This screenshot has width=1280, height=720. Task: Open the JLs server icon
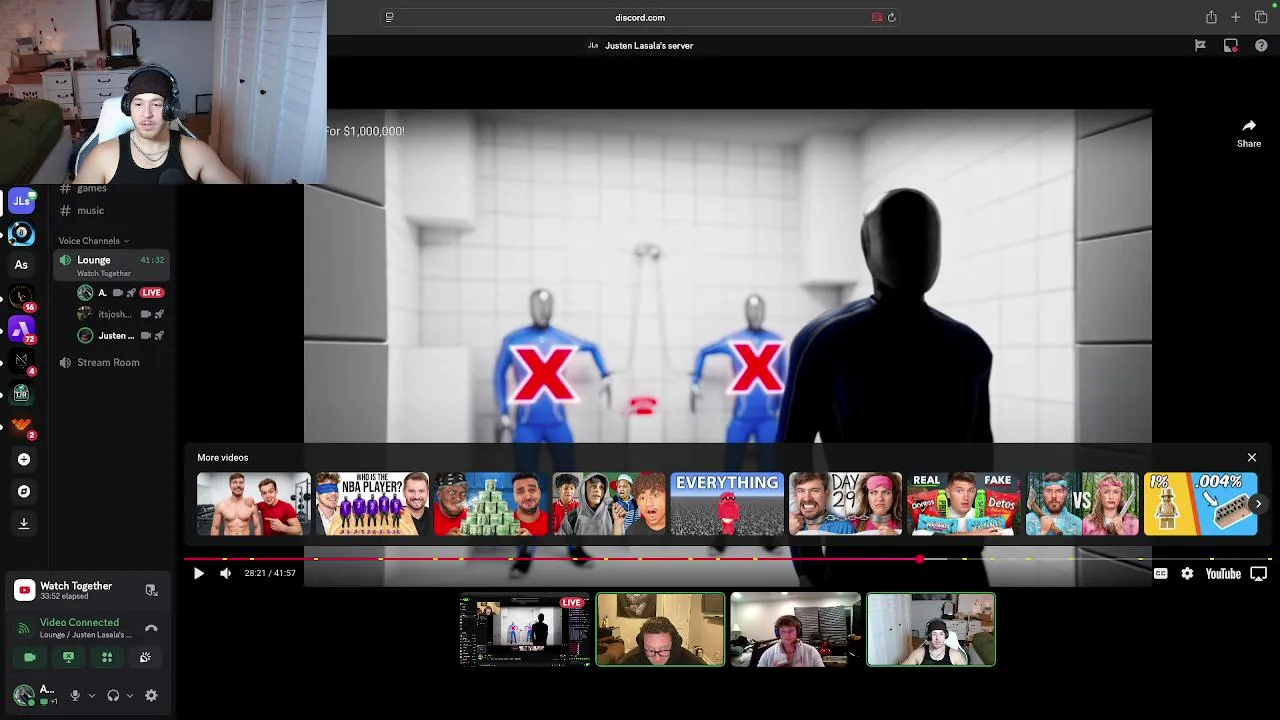21,201
